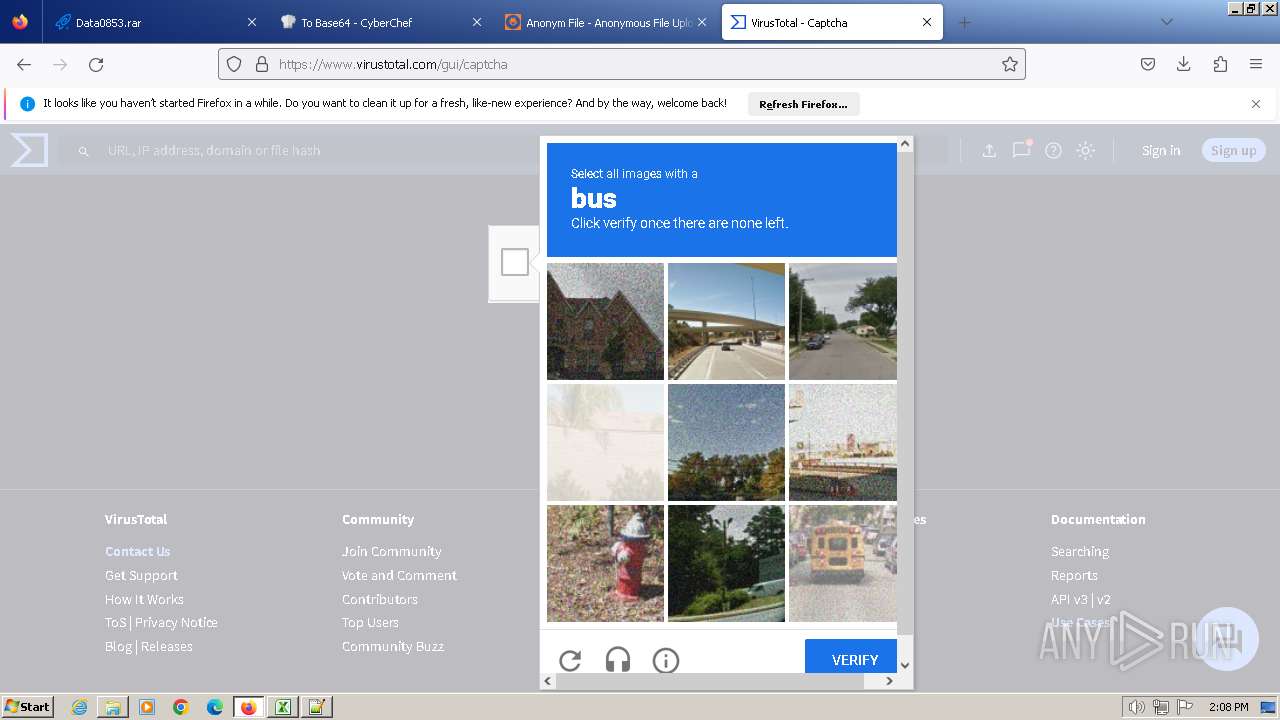Open the Firefox downloads icon

click(1184, 64)
